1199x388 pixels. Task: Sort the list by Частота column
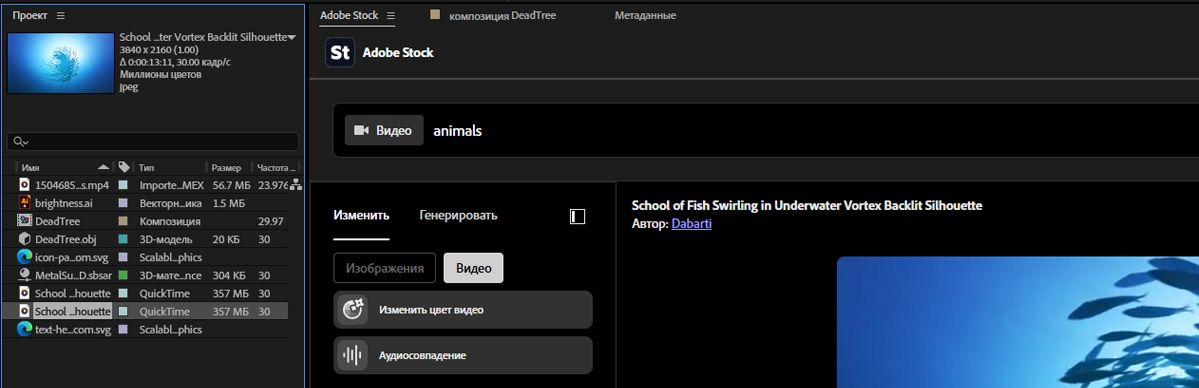[275, 167]
